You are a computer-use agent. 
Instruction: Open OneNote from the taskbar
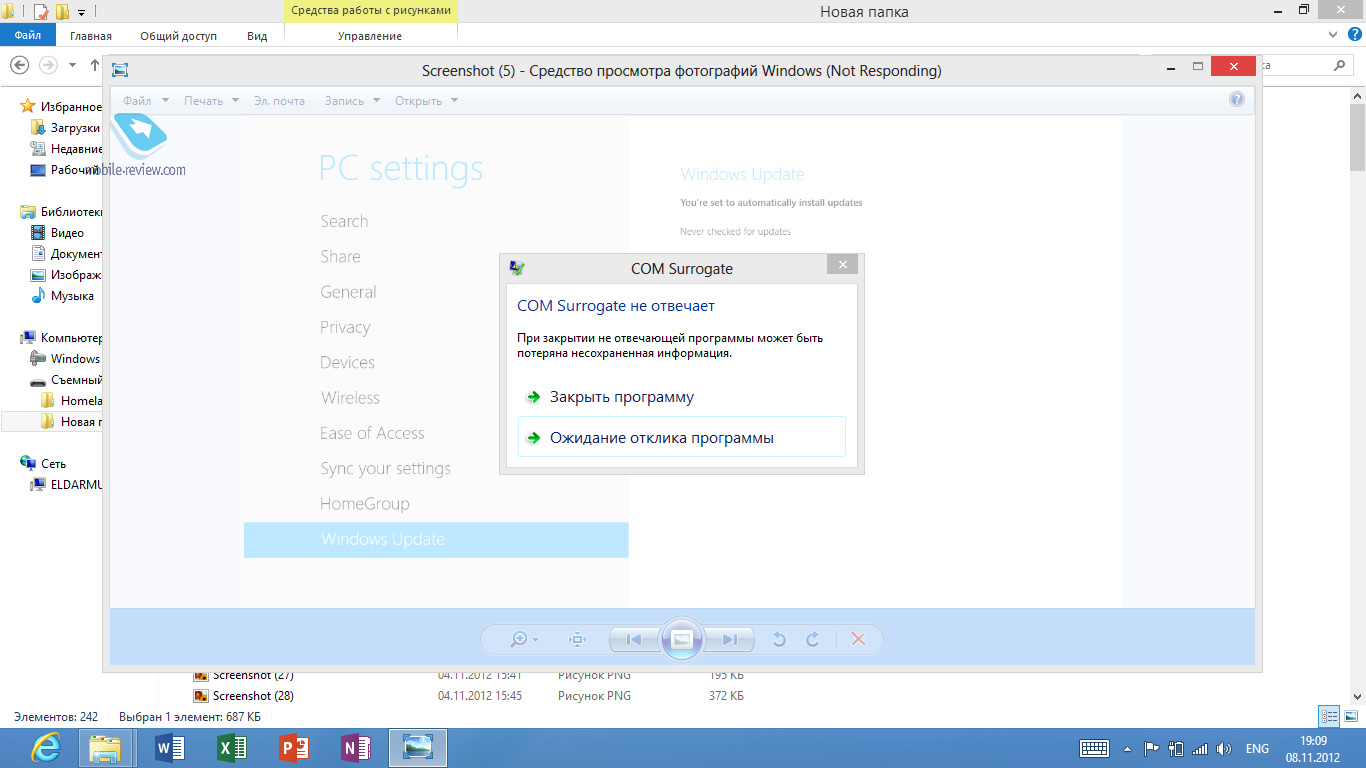[x=356, y=748]
